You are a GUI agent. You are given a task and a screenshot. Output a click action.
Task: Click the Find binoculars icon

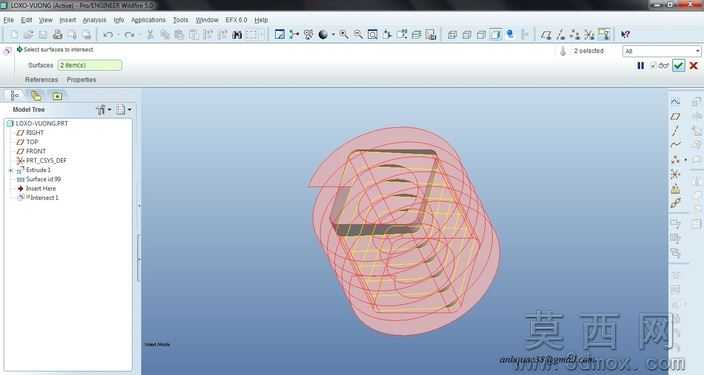(237, 35)
